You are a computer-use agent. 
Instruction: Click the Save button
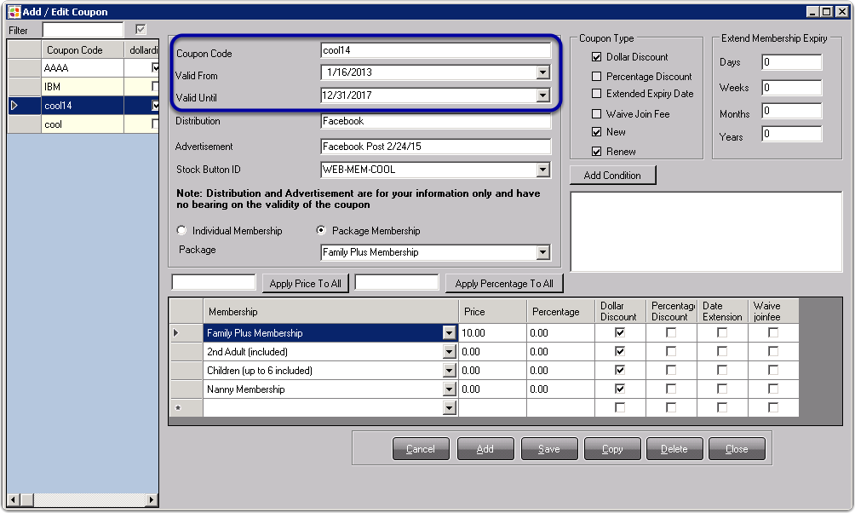[x=549, y=449]
